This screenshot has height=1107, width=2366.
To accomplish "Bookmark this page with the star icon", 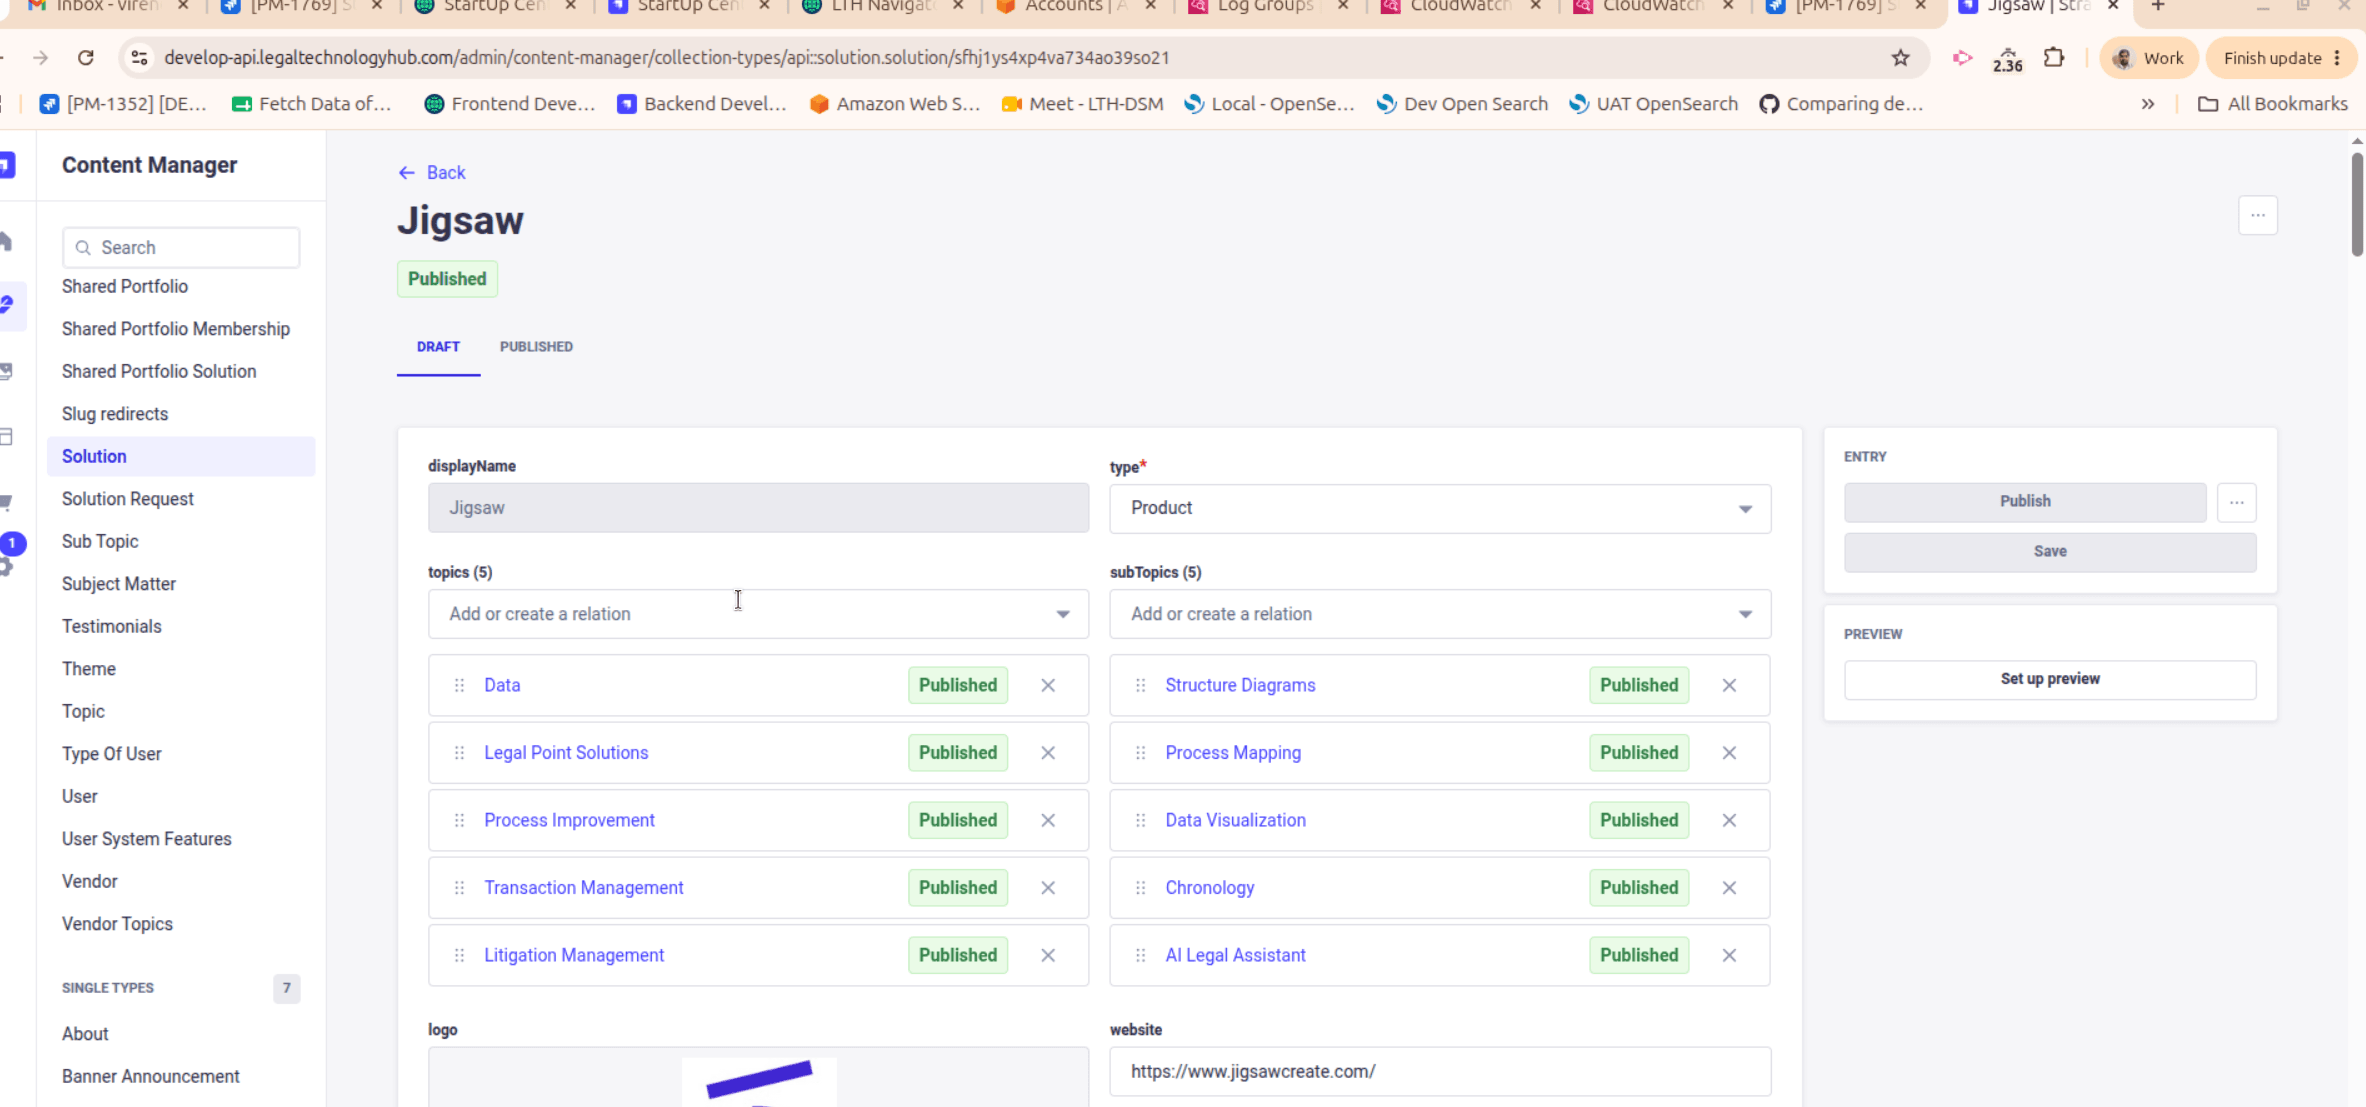I will coord(1900,58).
